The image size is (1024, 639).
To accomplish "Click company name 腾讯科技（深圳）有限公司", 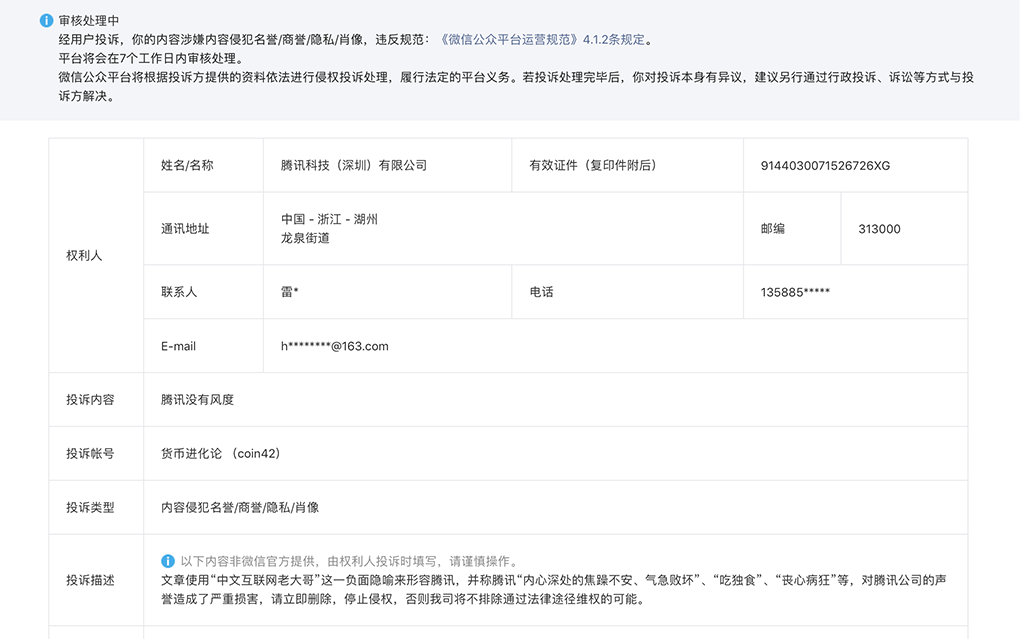I will [x=354, y=166].
